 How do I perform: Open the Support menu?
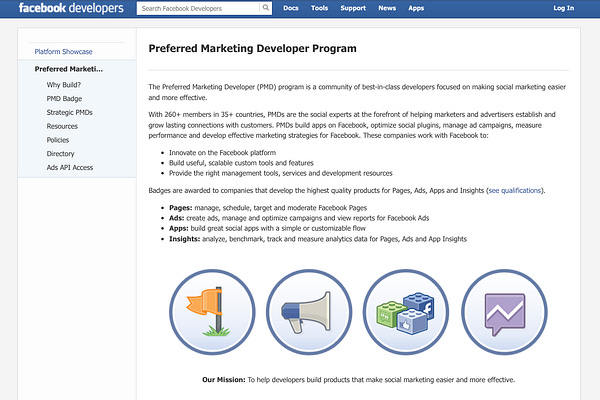[x=353, y=8]
